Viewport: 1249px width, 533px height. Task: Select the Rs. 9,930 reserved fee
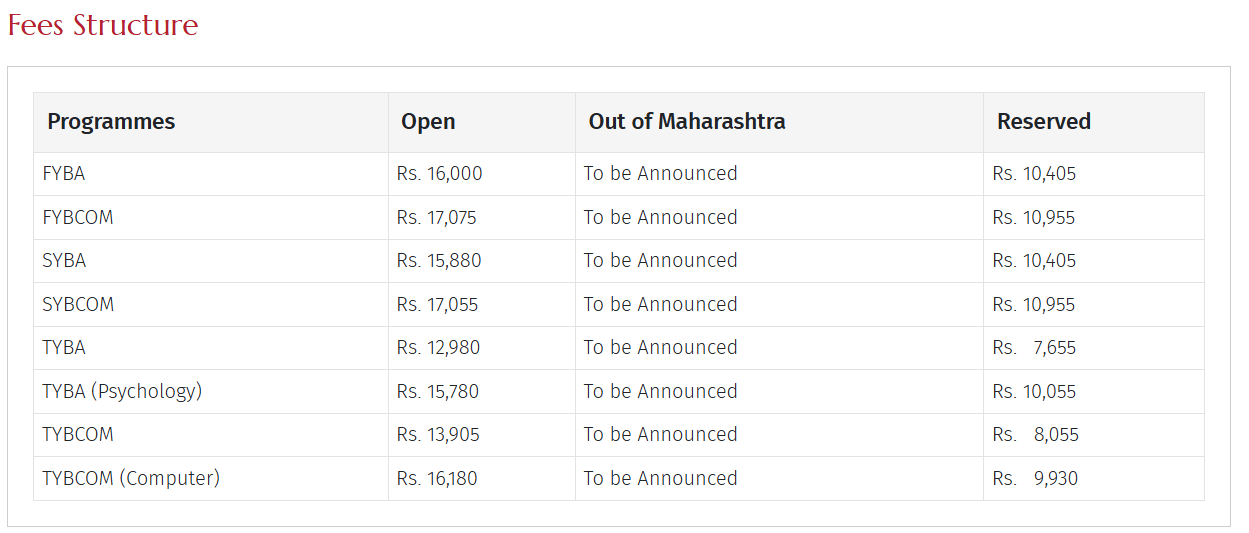click(x=1036, y=478)
